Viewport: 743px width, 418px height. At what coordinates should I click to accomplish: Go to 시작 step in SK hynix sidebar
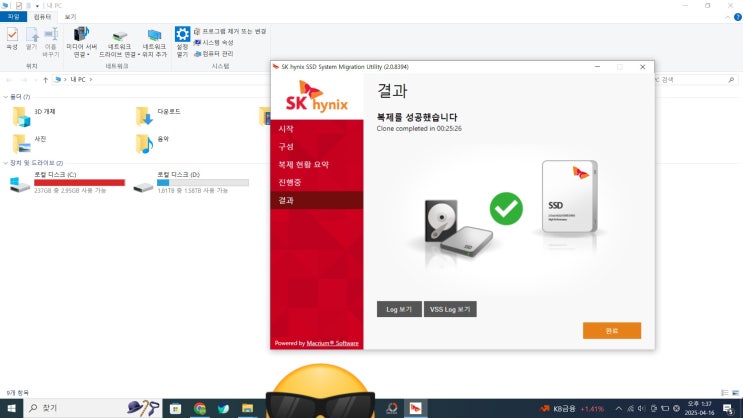317,129
